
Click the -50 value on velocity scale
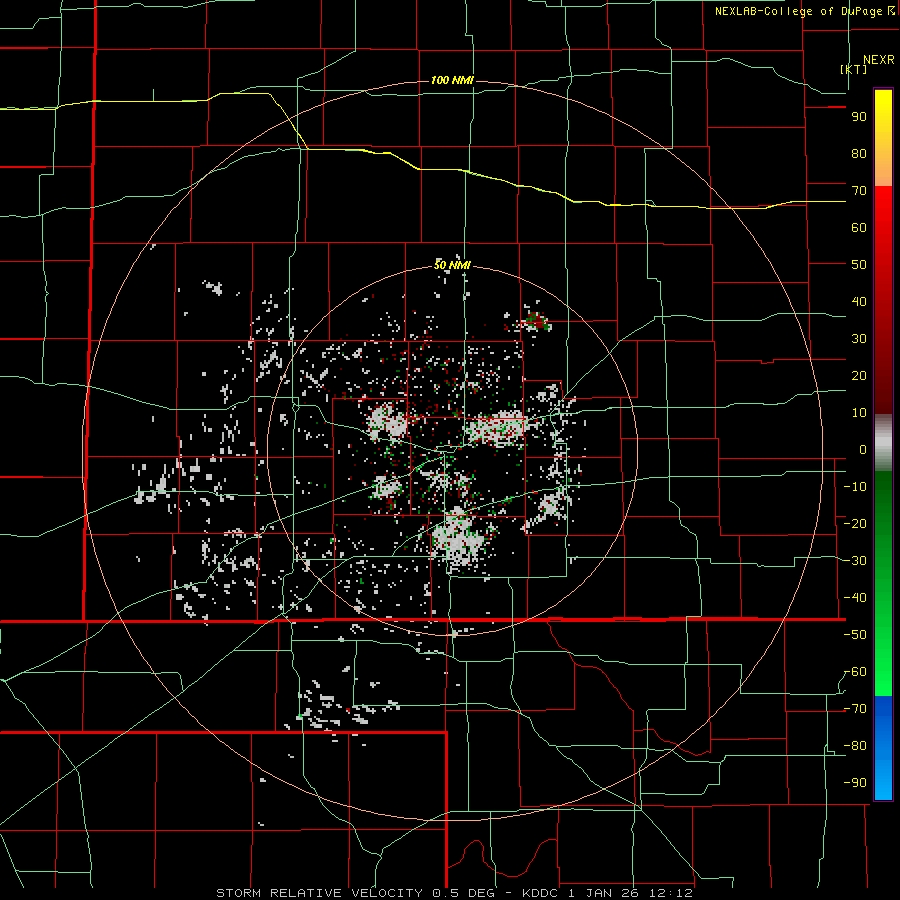[855, 635]
